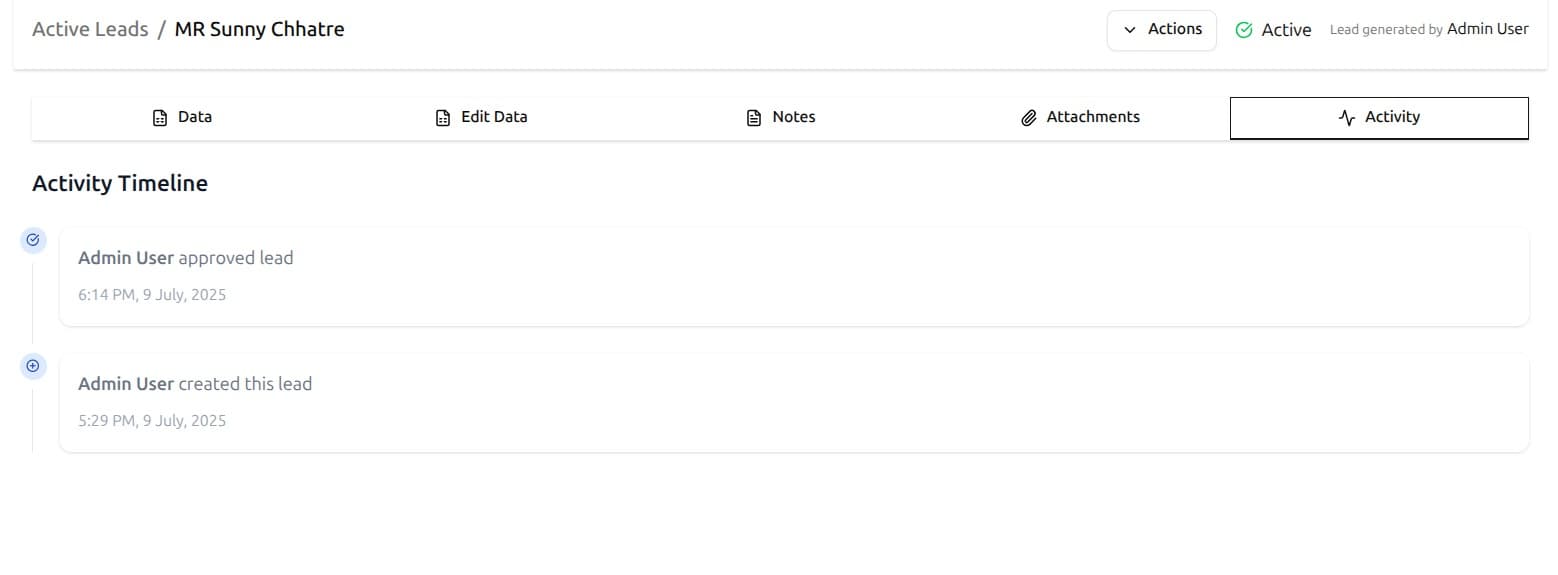Click the Edit Data tab icon
This screenshot has width=1558, height=575.
click(443, 118)
